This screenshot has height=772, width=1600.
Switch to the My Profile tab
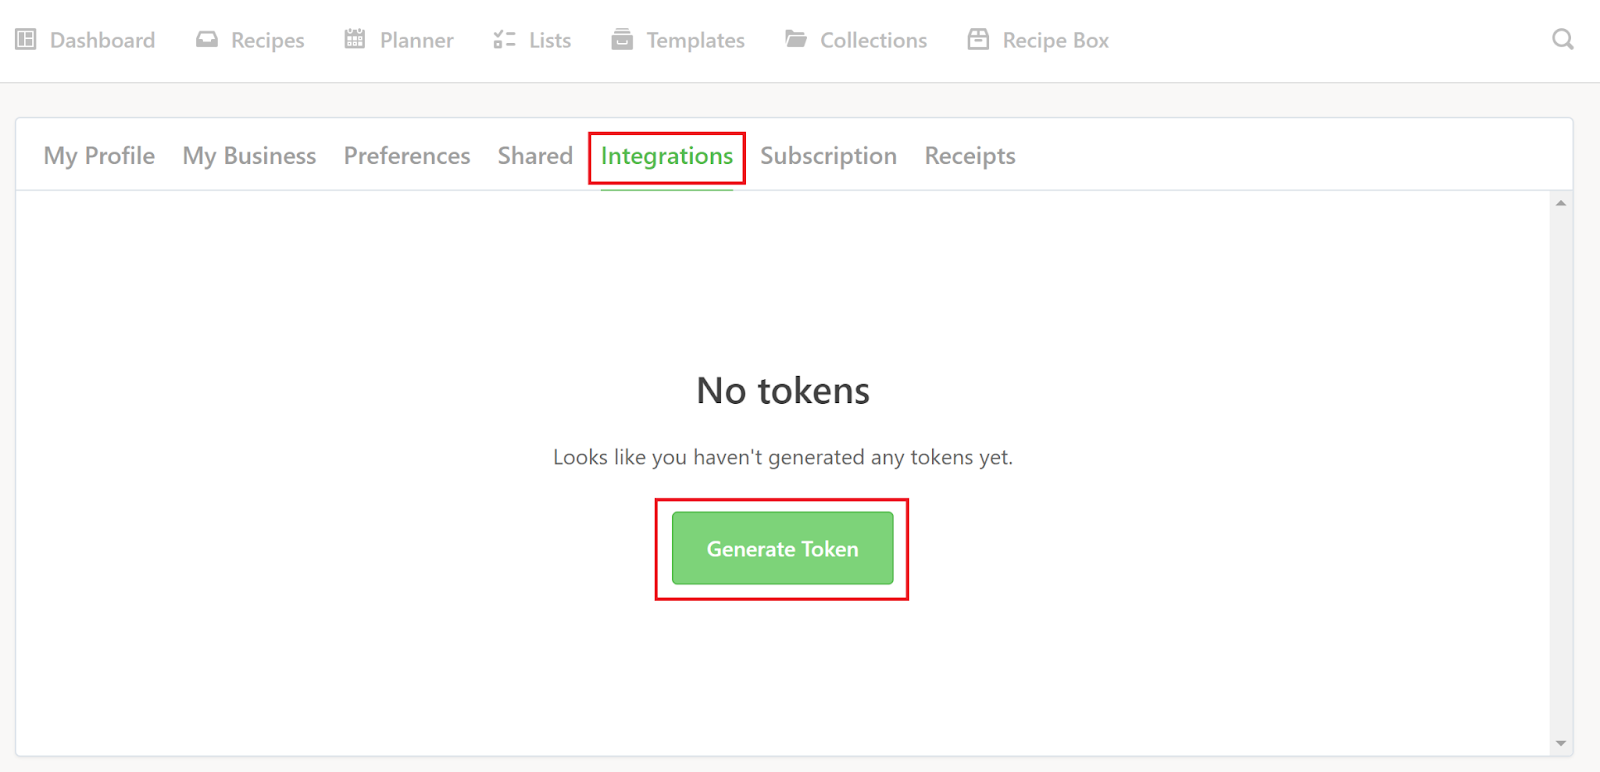99,156
